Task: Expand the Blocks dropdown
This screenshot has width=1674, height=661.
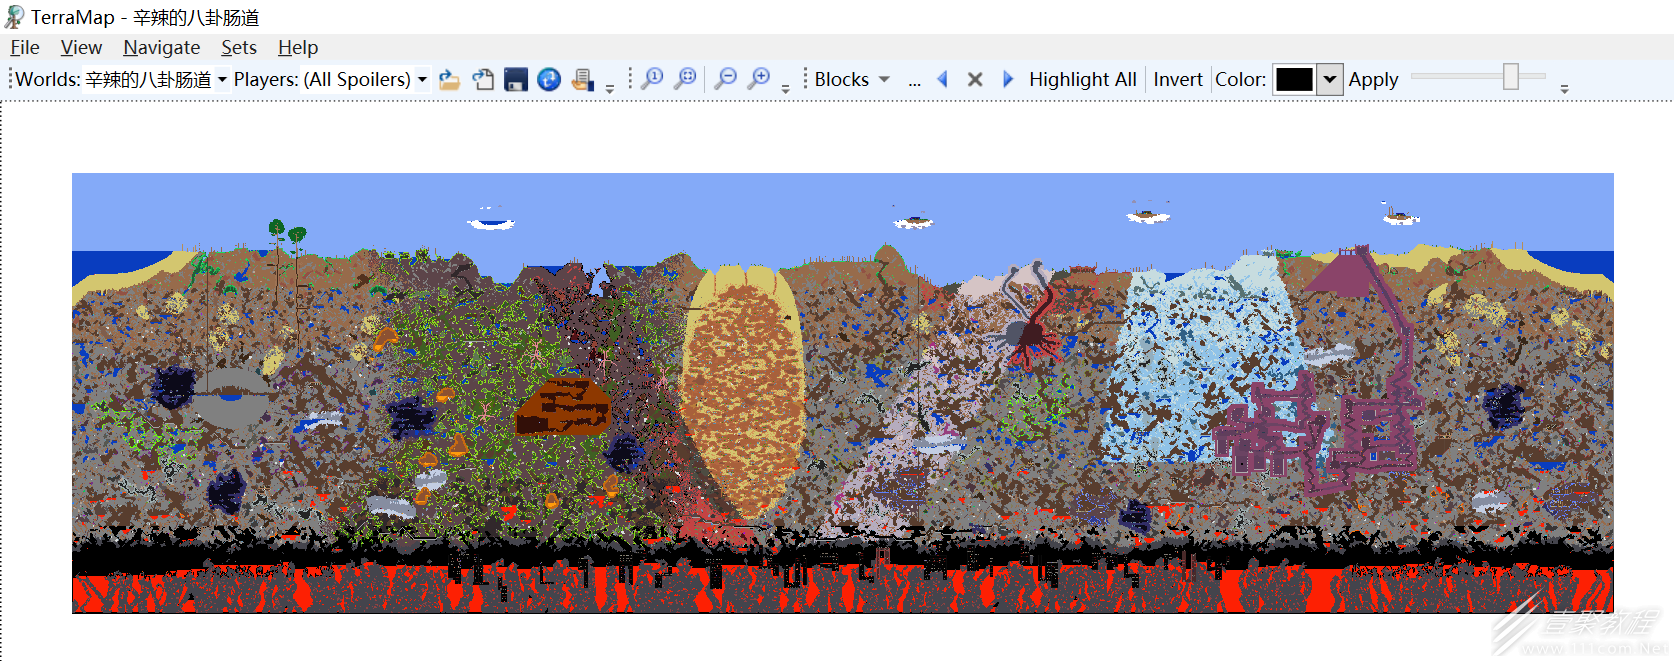Action: (883, 79)
